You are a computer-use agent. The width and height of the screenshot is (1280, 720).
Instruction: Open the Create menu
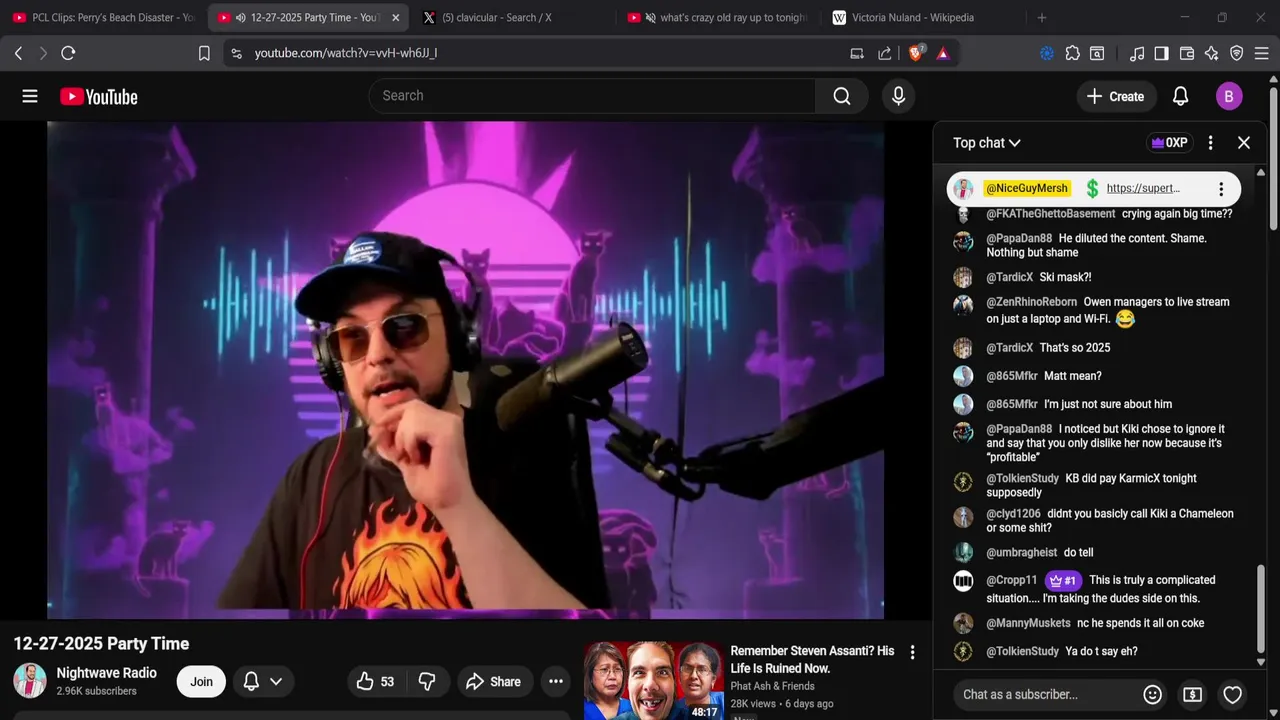pos(1115,96)
